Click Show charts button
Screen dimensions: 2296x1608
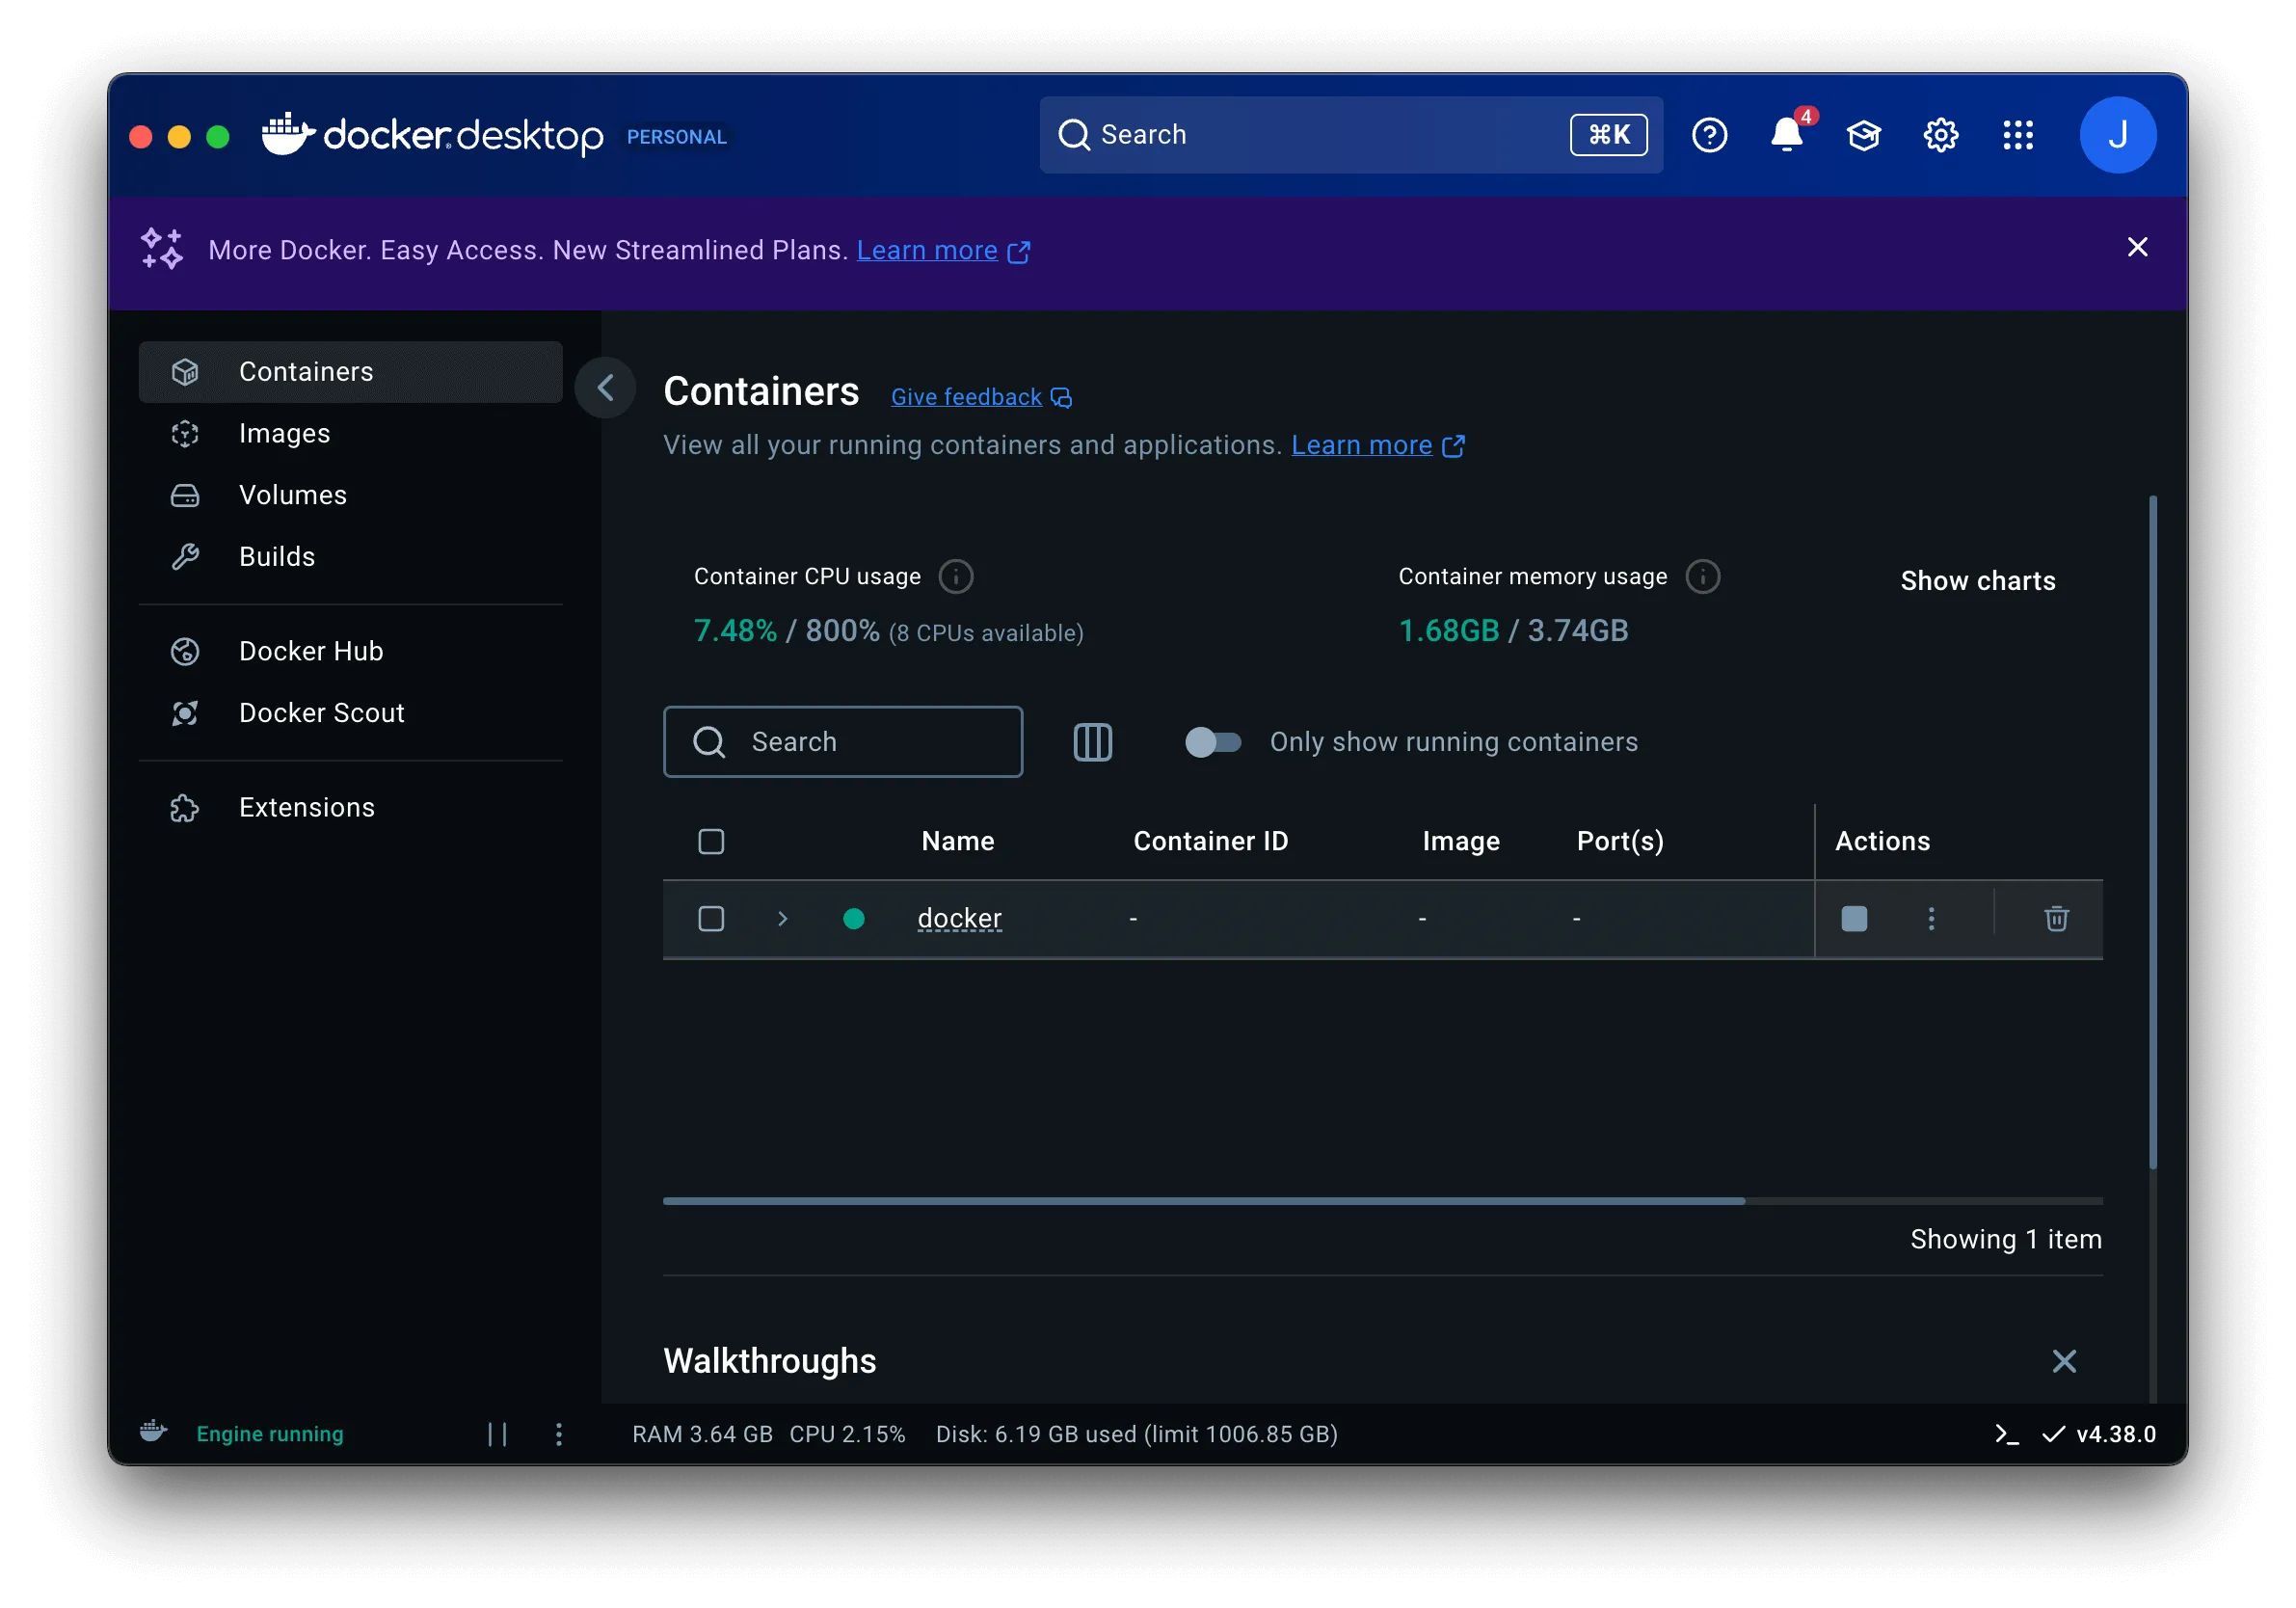click(x=1977, y=581)
